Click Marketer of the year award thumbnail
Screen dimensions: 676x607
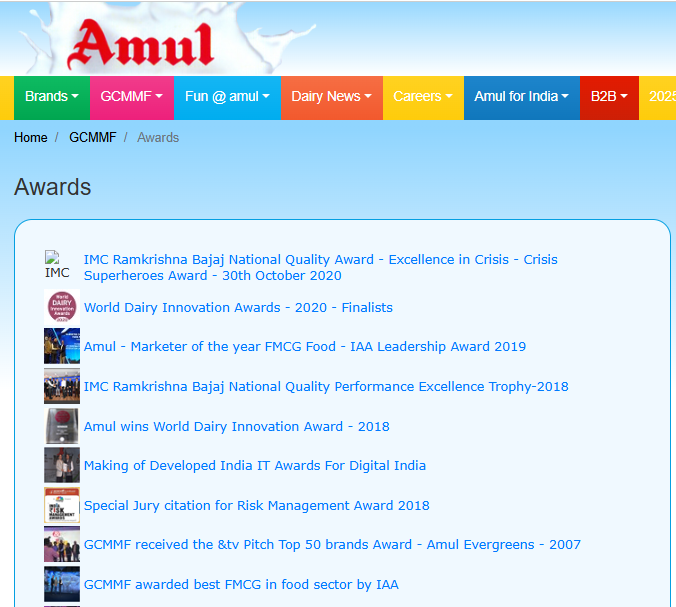[x=61, y=346]
